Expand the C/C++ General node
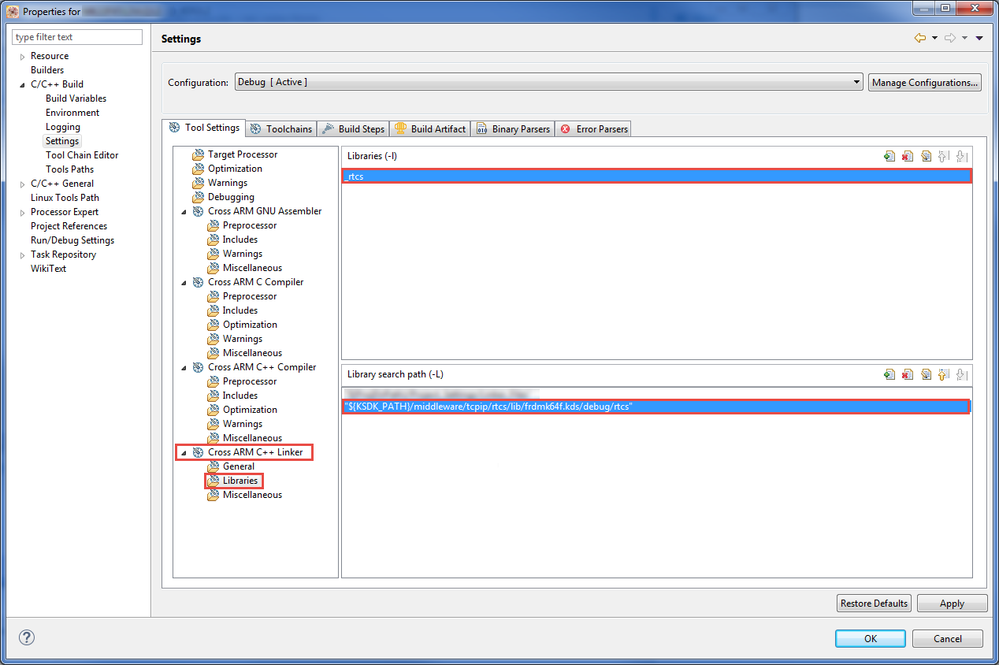Image resolution: width=999 pixels, height=665 pixels. click(22, 184)
